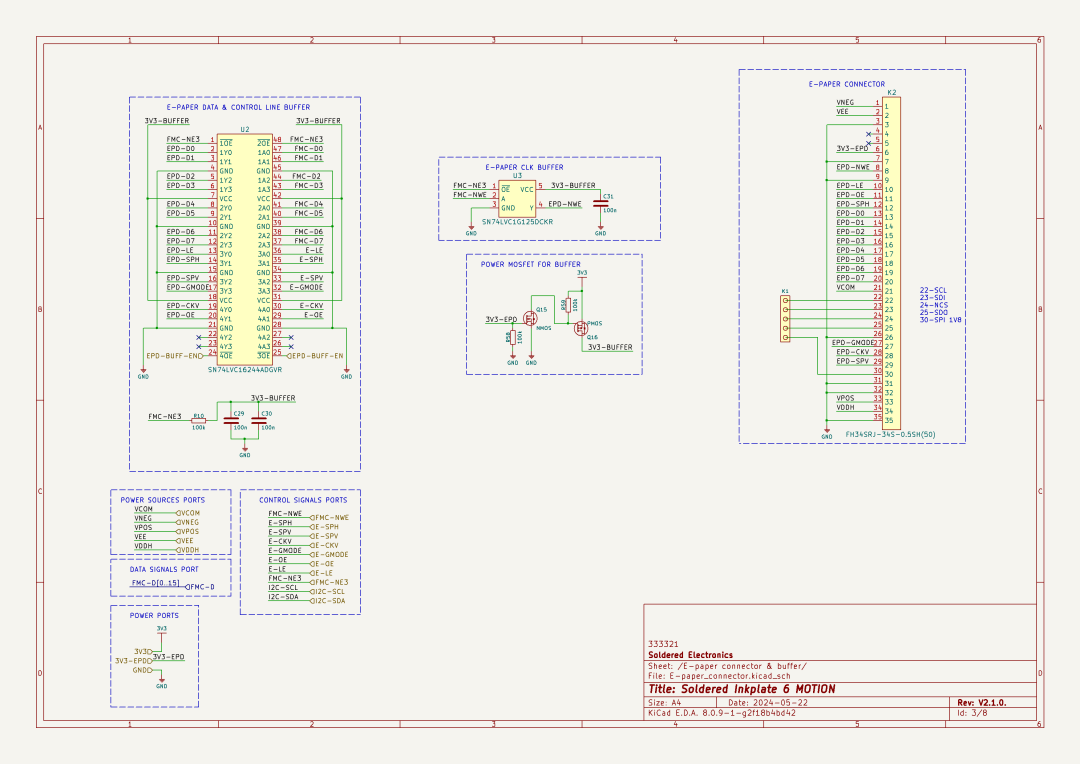
Task: Click the 'Soldered Electronics' title block text
Action: point(690,655)
